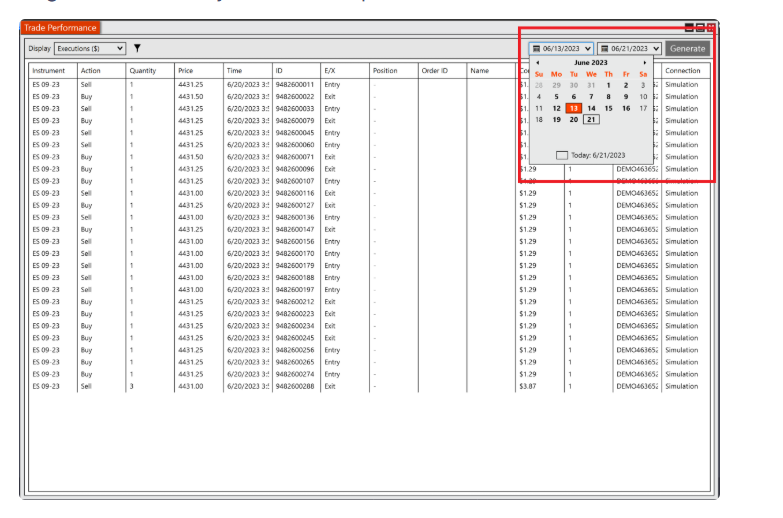The image size is (783, 518).
Task: Choose June 5 in the calendar
Action: tap(556, 97)
